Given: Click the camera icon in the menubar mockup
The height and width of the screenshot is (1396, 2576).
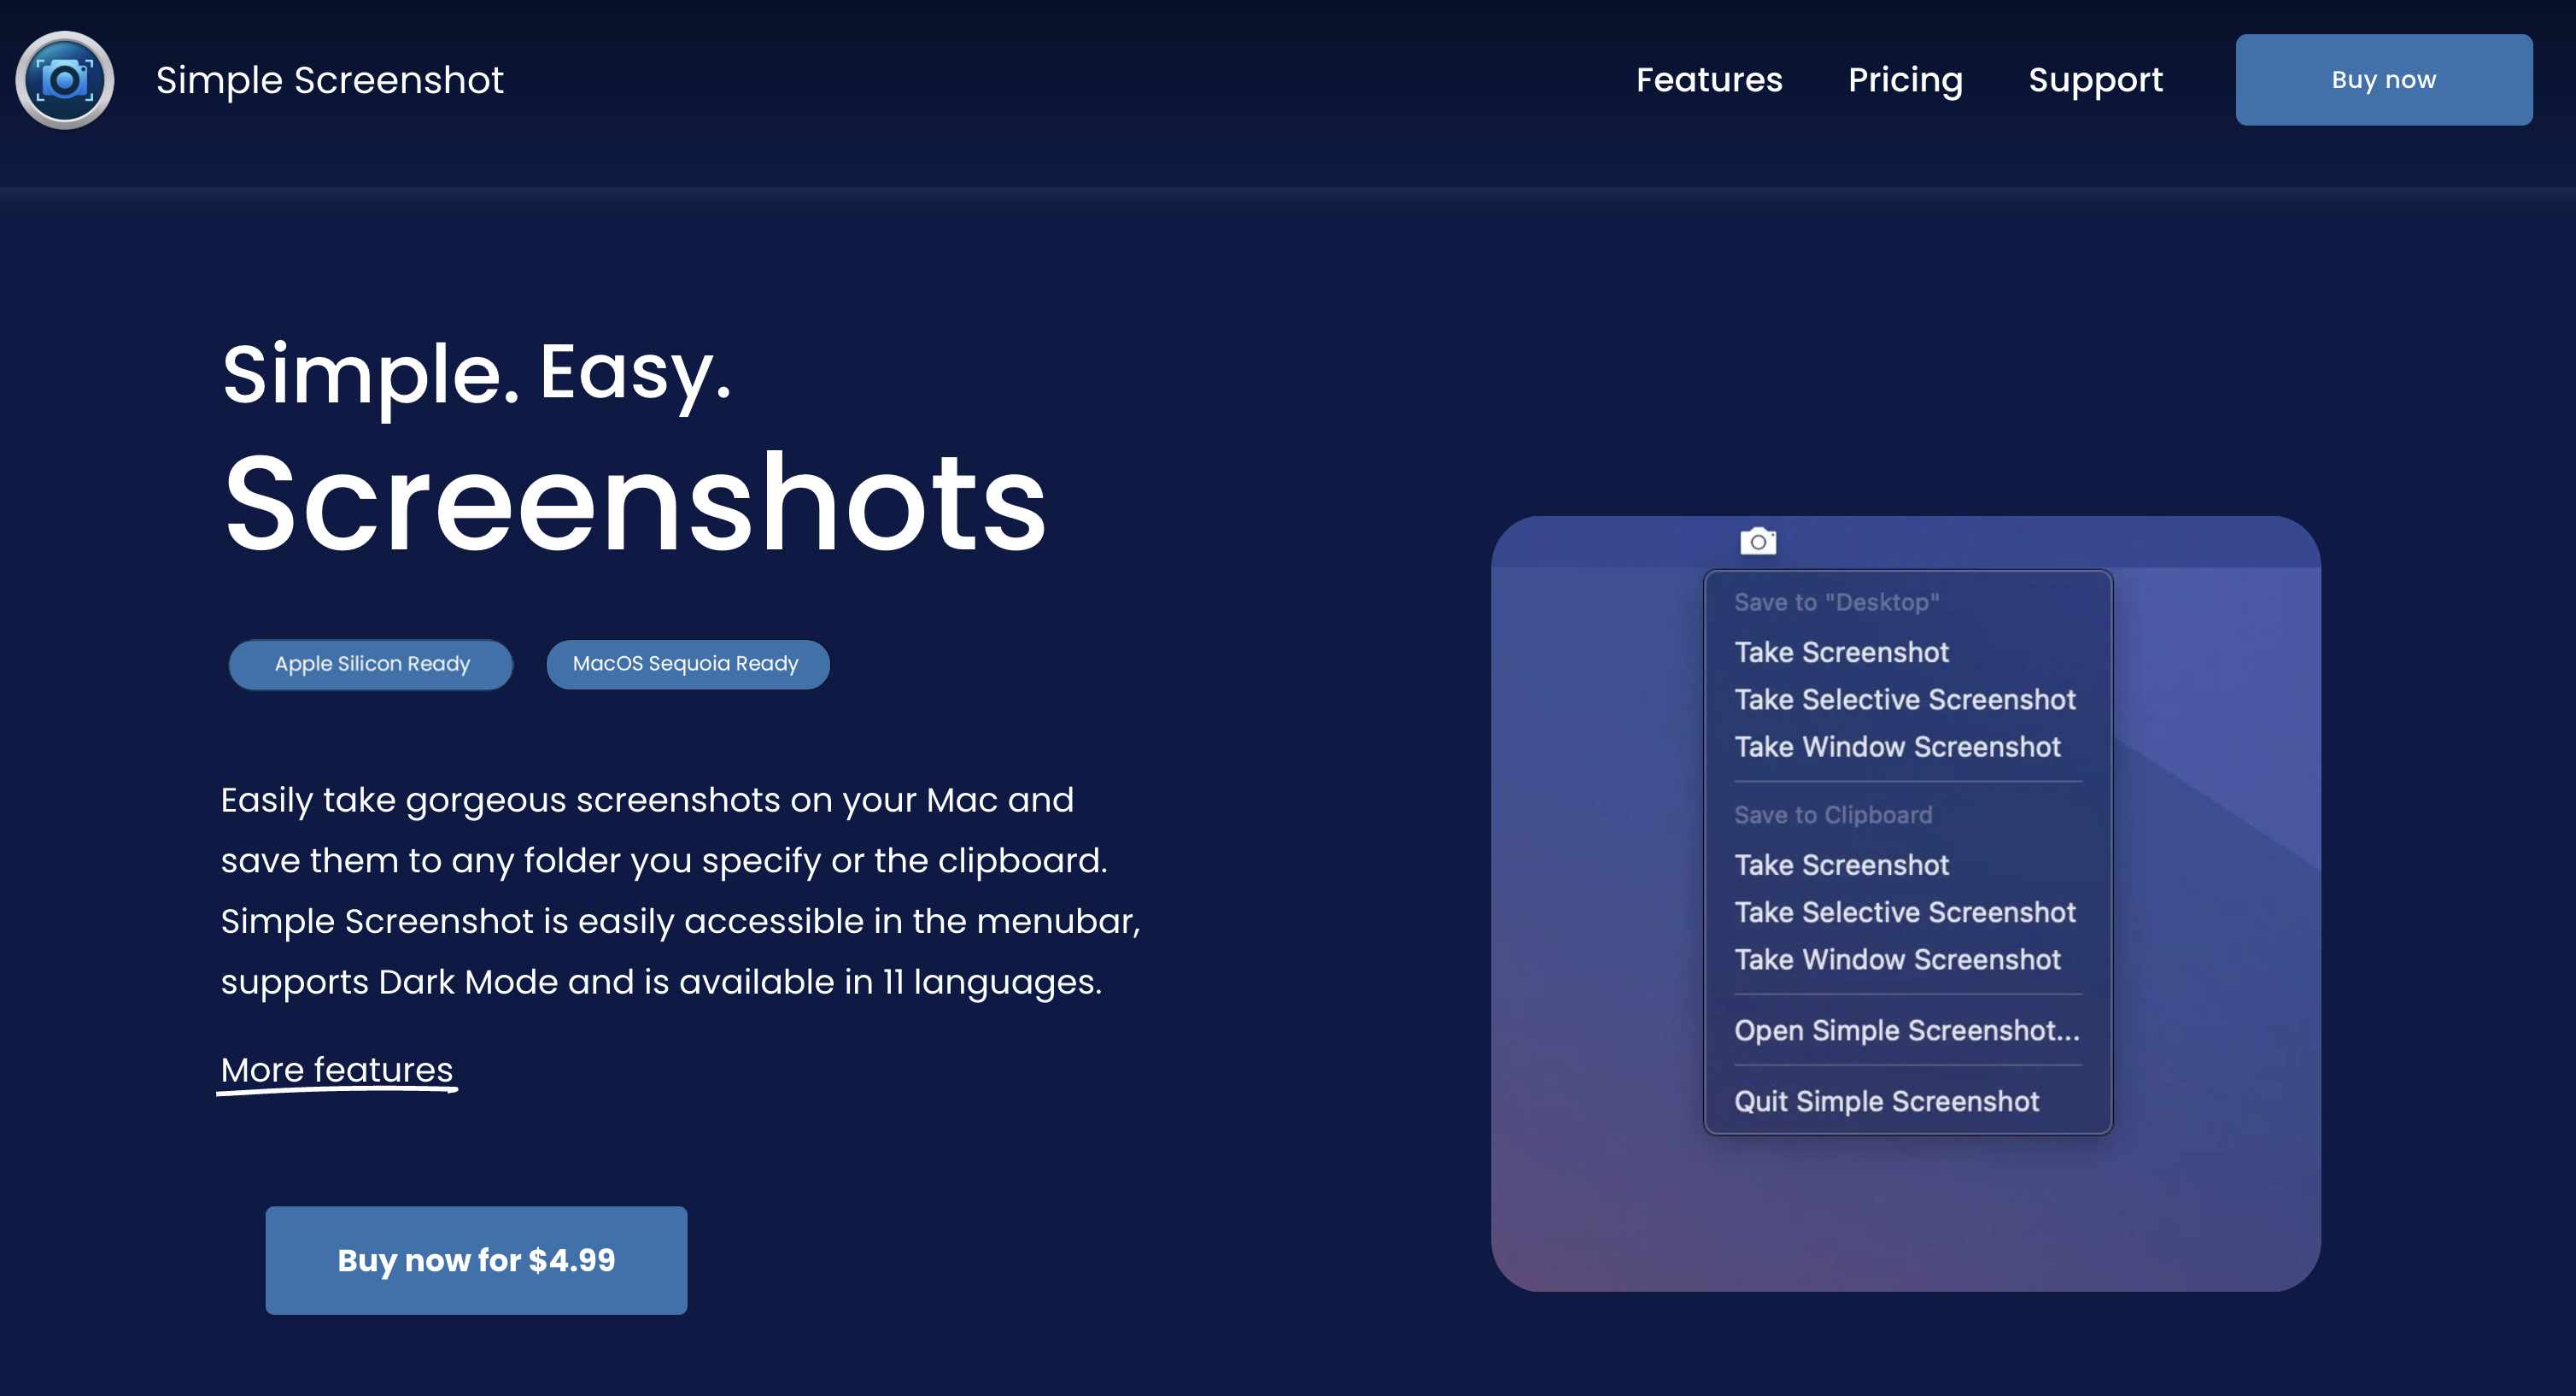Looking at the screenshot, I should [1758, 541].
